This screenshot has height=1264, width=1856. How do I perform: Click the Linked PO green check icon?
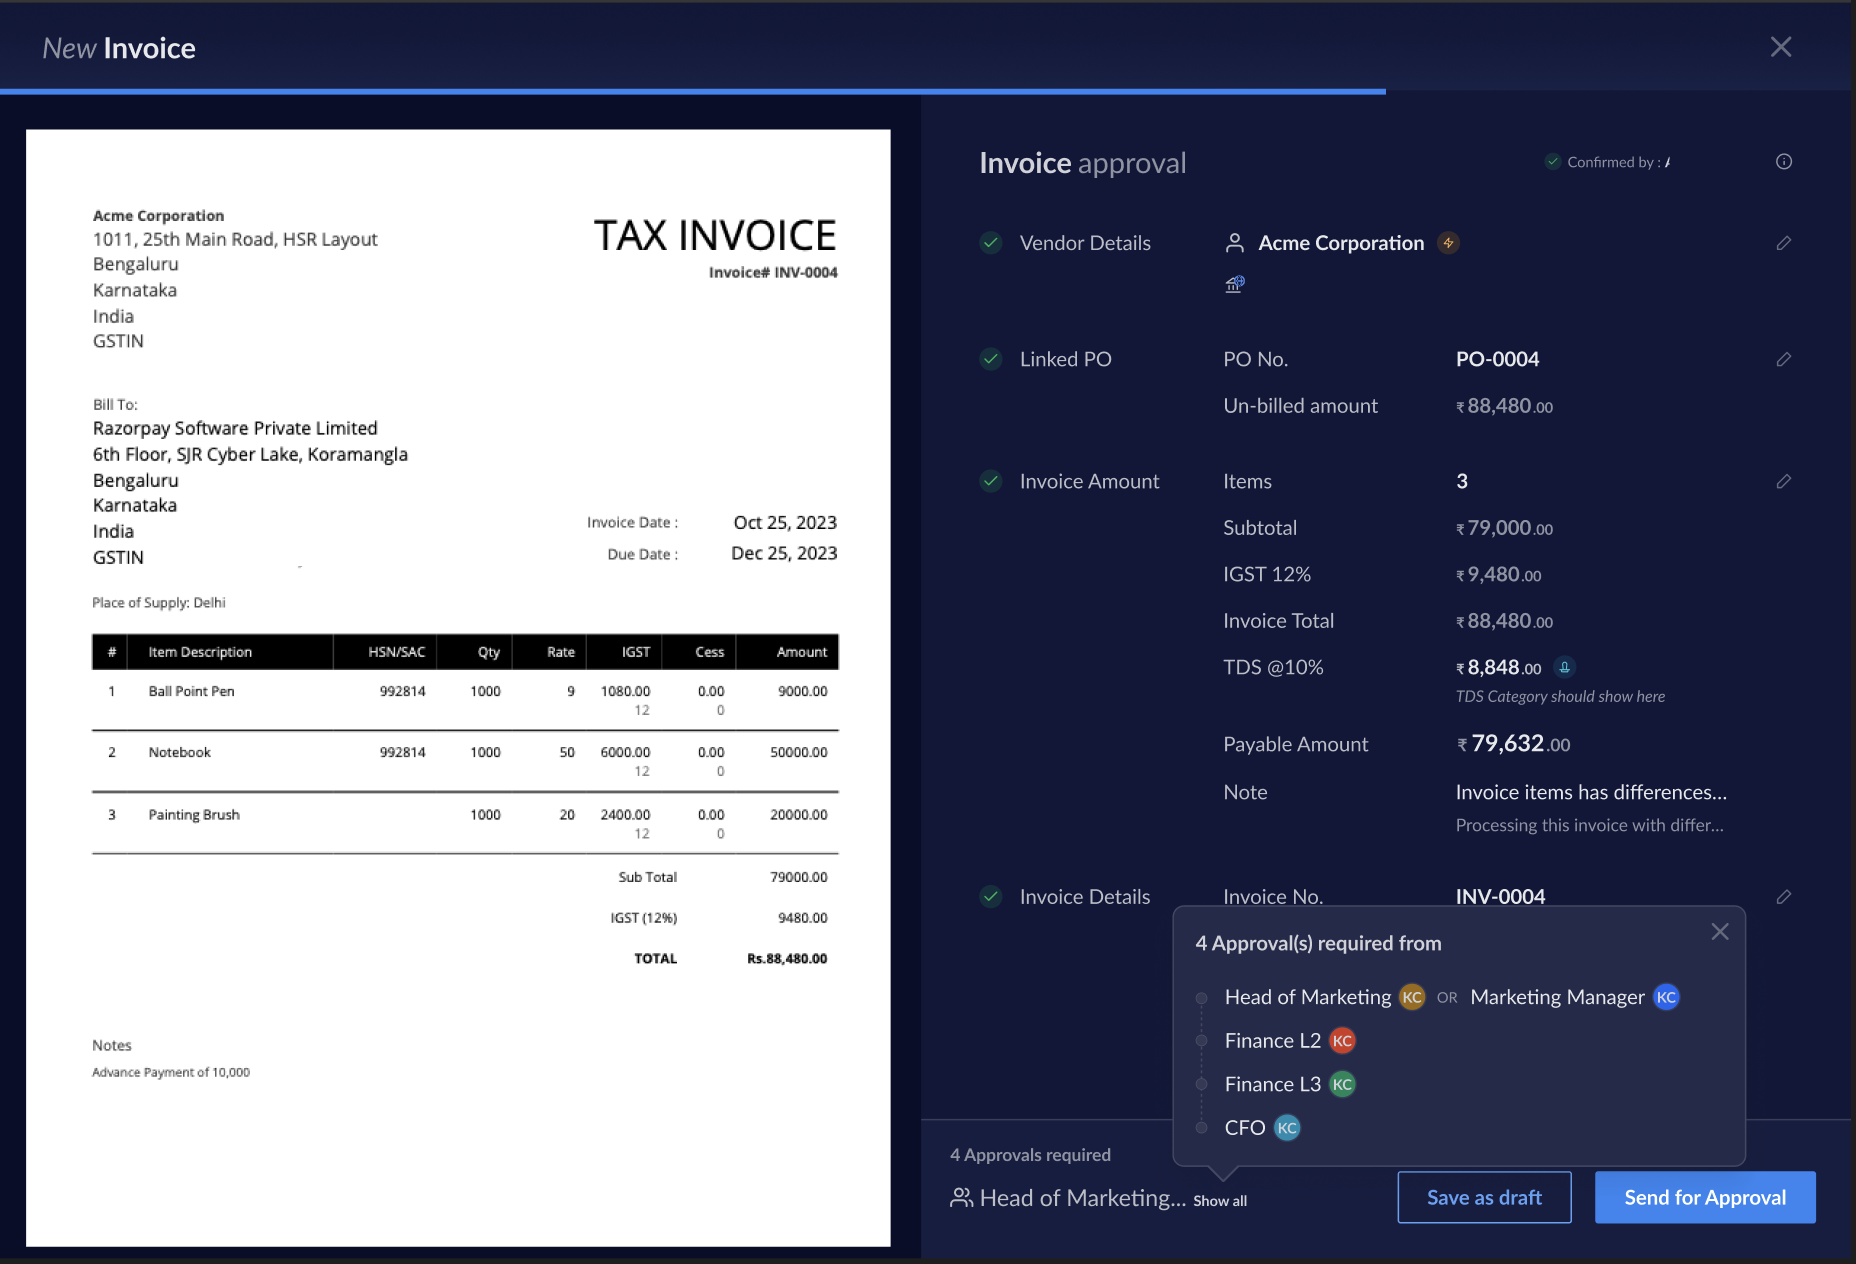click(991, 359)
